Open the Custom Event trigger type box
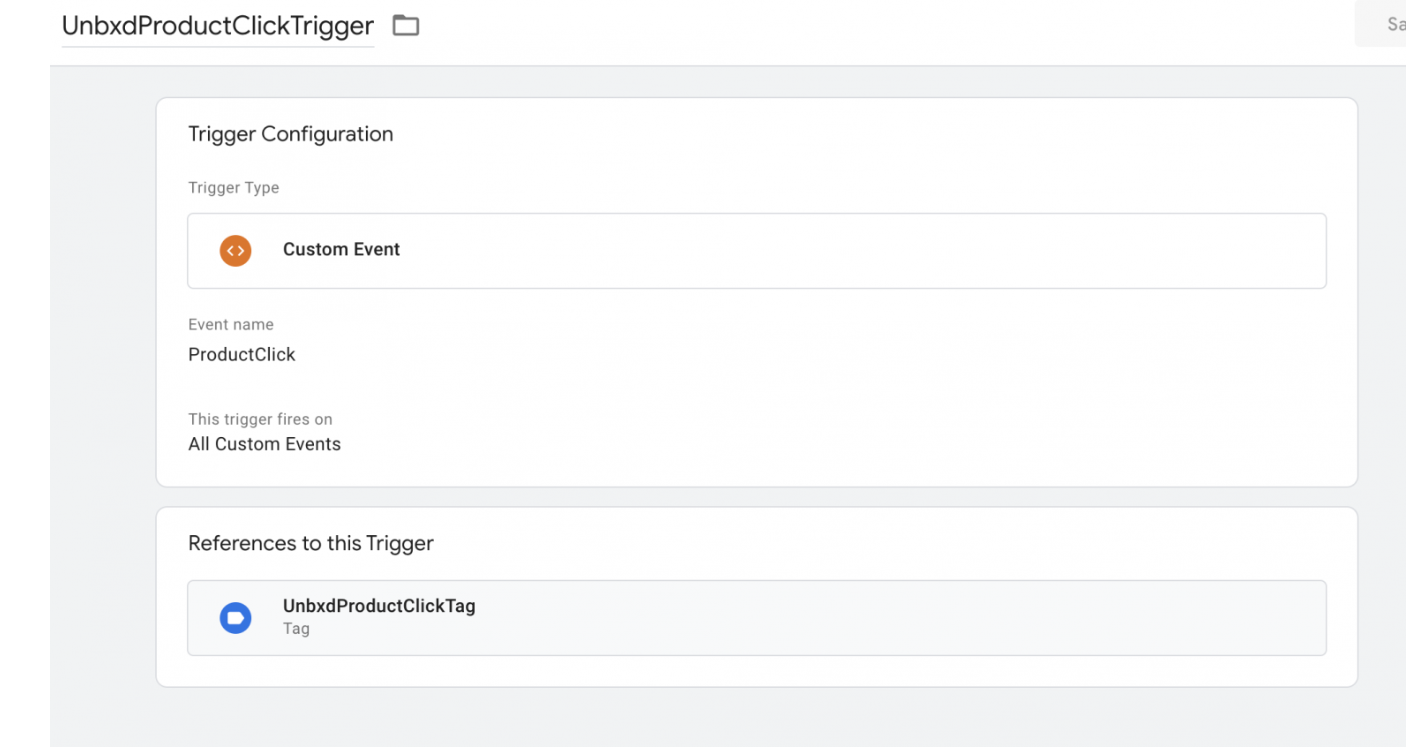 (x=757, y=251)
